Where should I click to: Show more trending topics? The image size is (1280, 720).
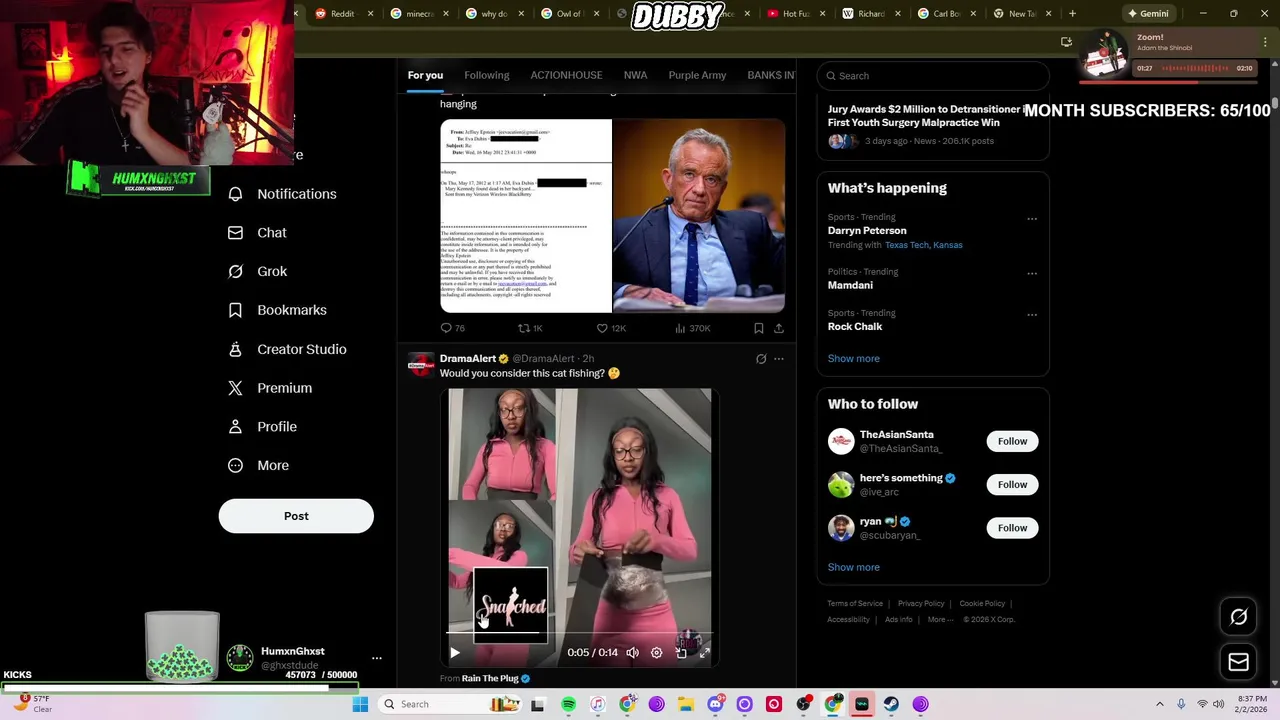(853, 358)
